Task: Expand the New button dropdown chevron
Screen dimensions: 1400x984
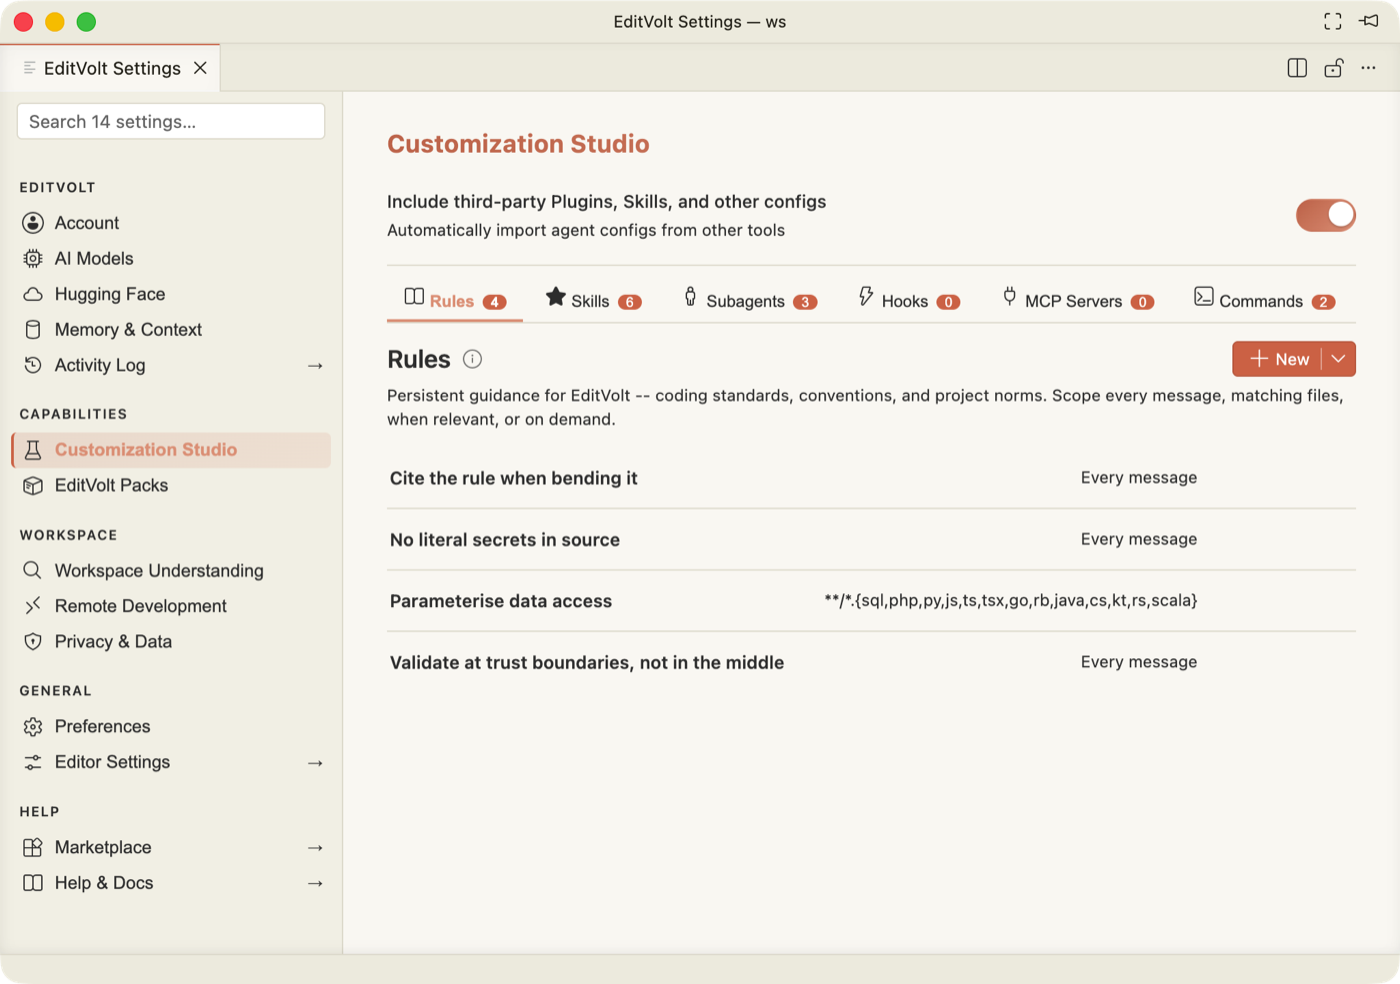Action: (1339, 359)
